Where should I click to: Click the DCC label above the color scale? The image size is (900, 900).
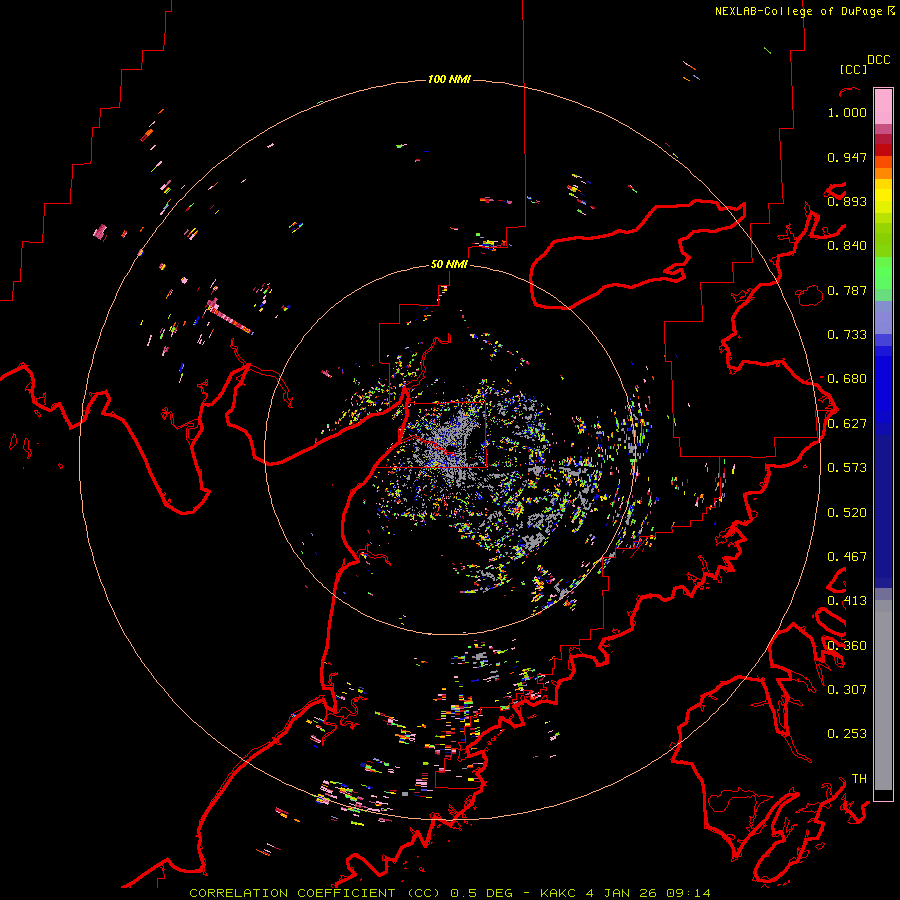[x=878, y=60]
